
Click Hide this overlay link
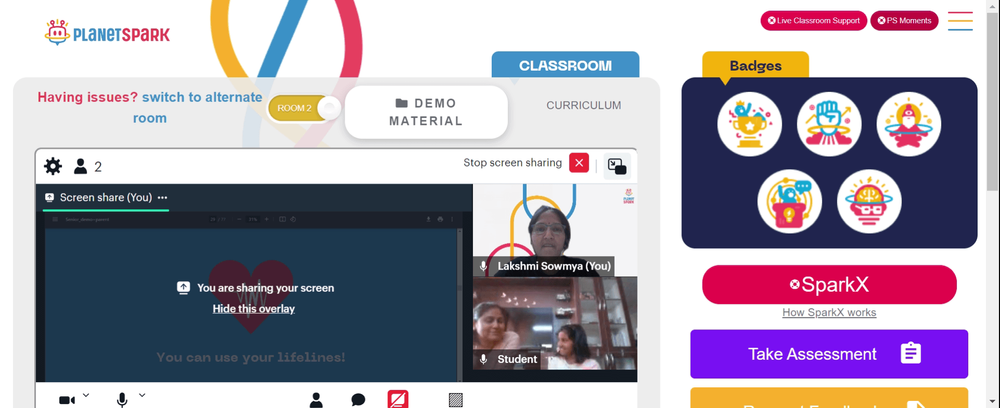254,309
